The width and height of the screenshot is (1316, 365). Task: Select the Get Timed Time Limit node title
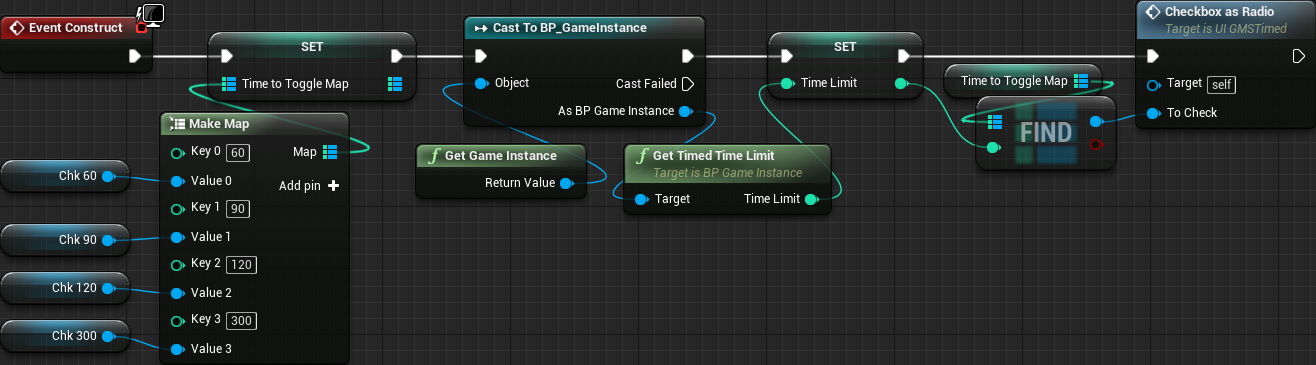point(714,156)
